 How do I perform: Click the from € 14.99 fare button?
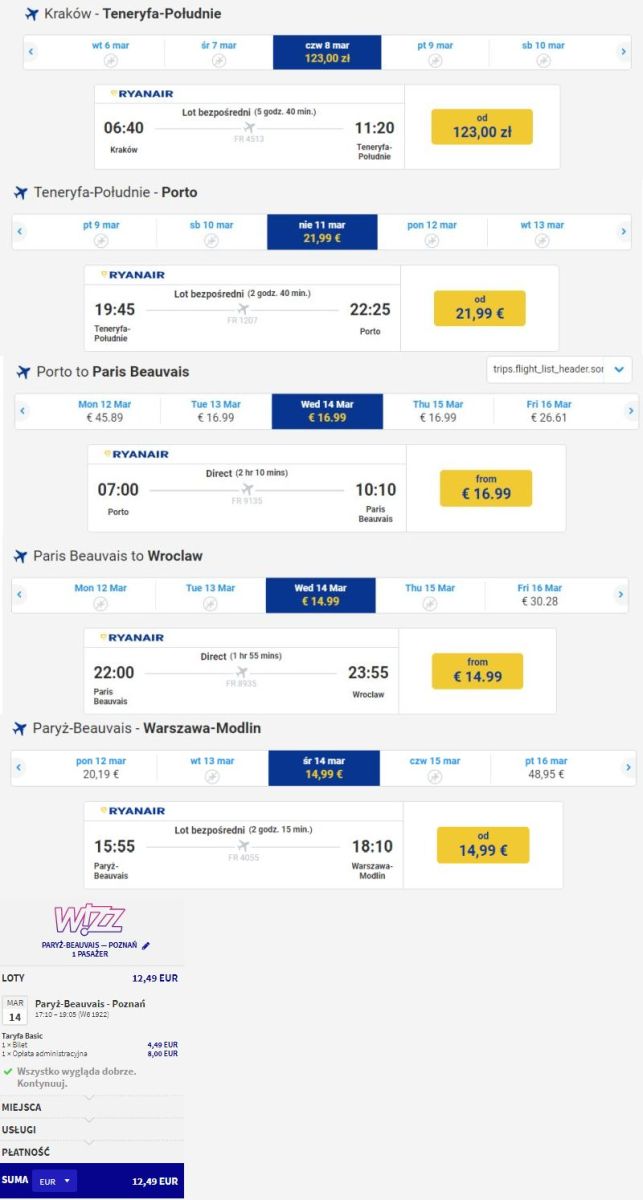478,671
